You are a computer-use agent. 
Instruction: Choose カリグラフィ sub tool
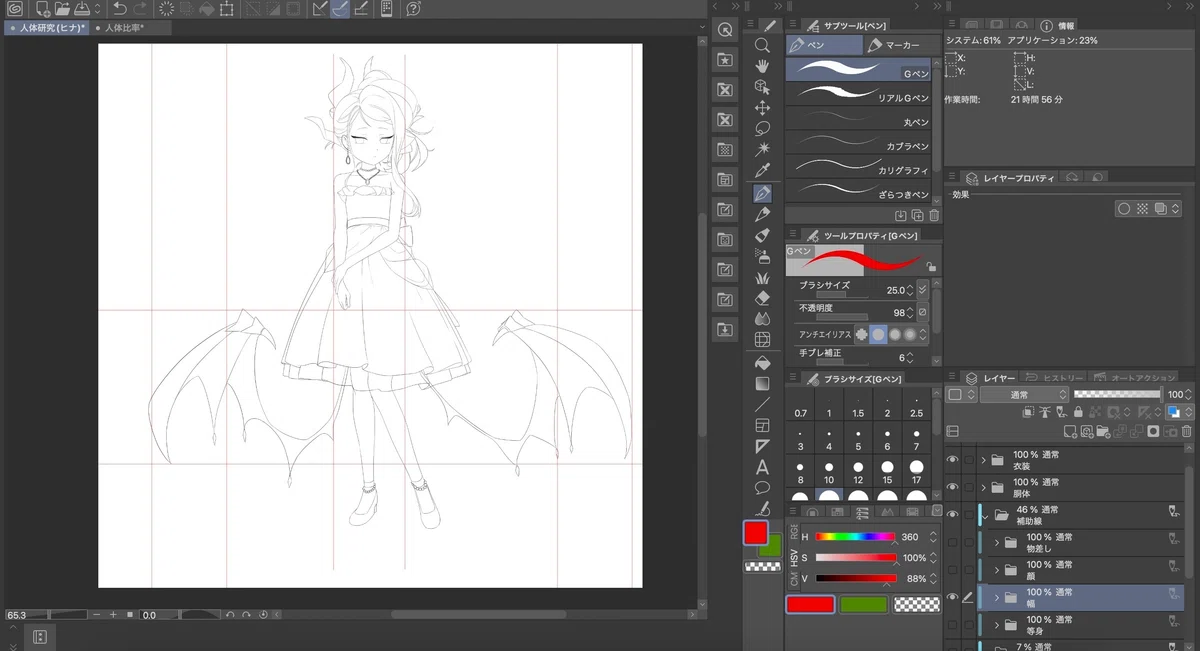pos(859,166)
